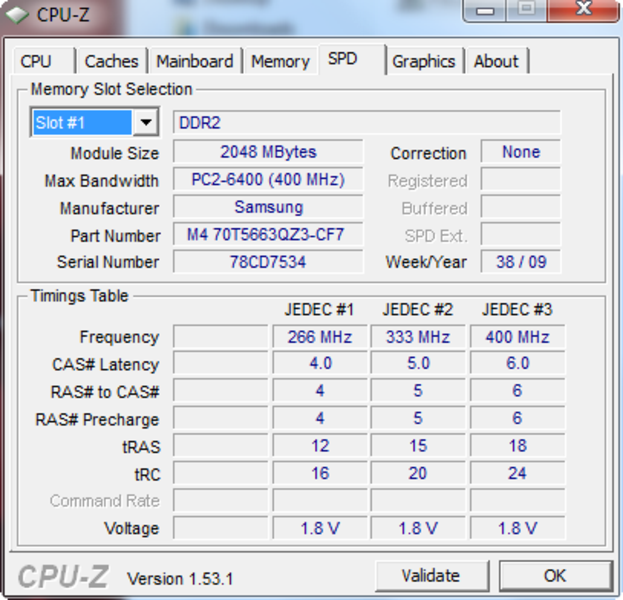Close the CPU-Z window
The image size is (623, 600).
pyautogui.click(x=584, y=9)
